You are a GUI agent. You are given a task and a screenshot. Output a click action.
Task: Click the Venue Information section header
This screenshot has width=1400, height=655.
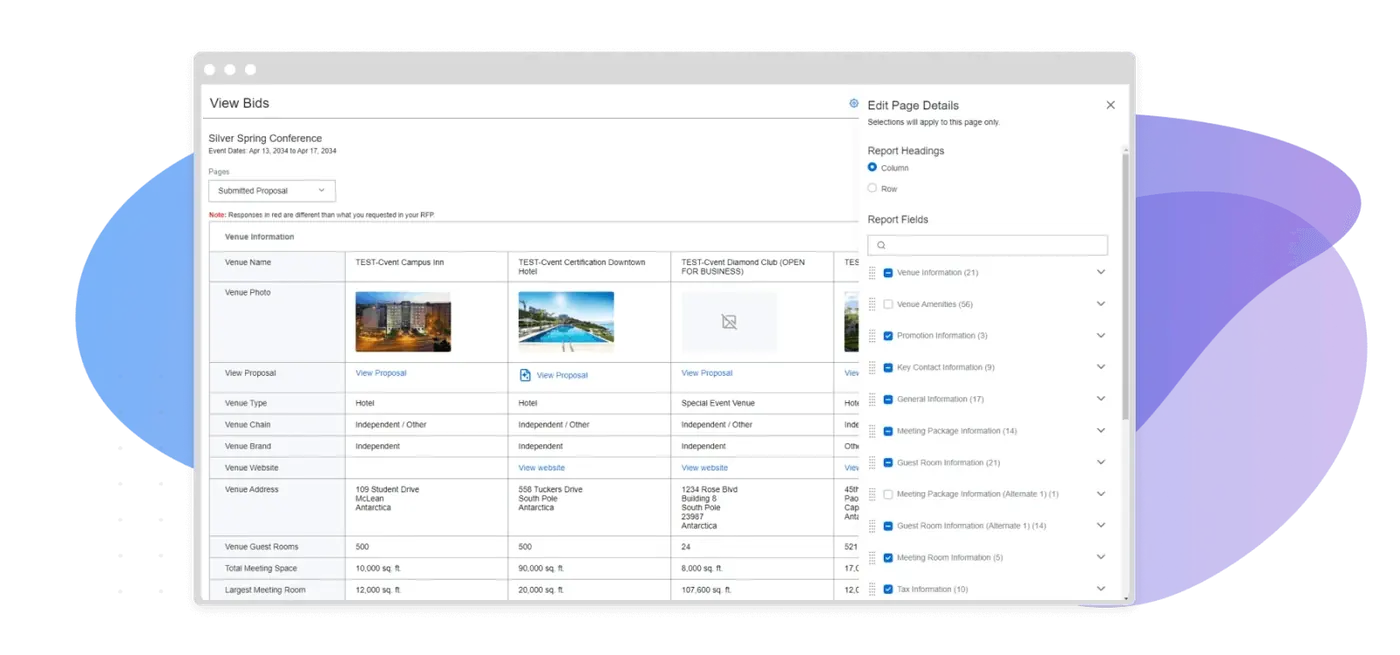(x=260, y=237)
